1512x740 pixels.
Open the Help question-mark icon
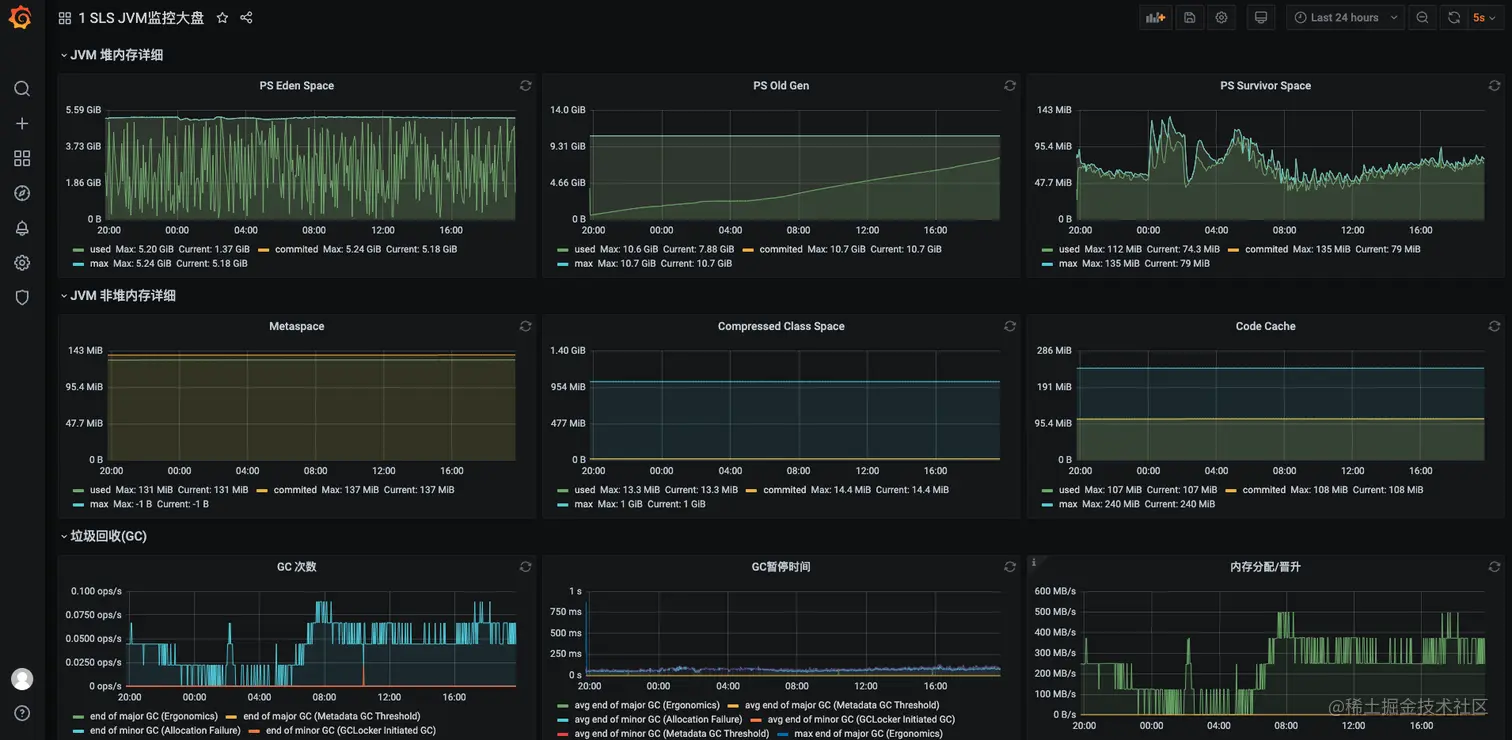[x=22, y=713]
